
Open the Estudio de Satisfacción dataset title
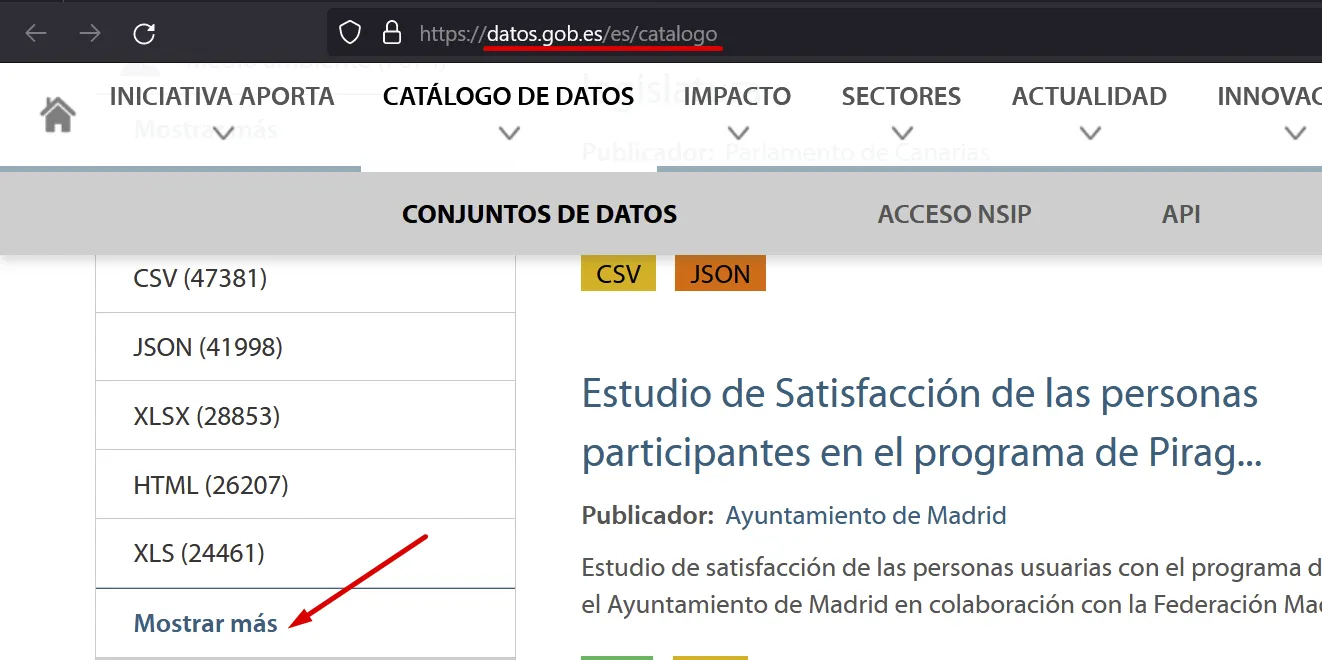(x=920, y=424)
